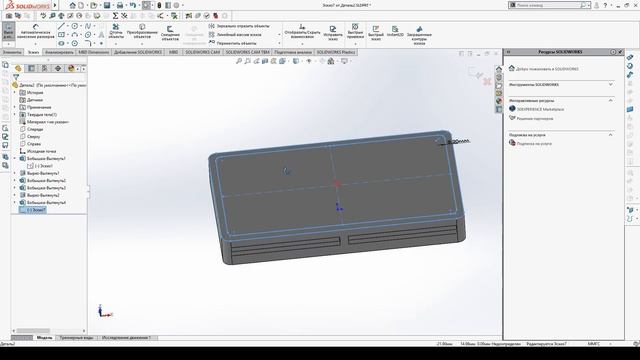Click Repair Sketch (Исправить эскиз)
The height and width of the screenshot is (360, 640).
333,33
